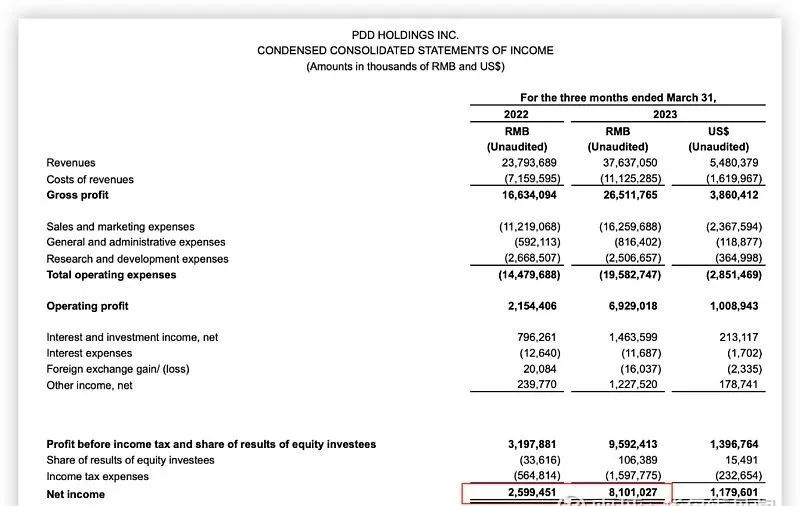Click General and administrative expenses label
Screen dimensions: 800x506
tap(136, 242)
